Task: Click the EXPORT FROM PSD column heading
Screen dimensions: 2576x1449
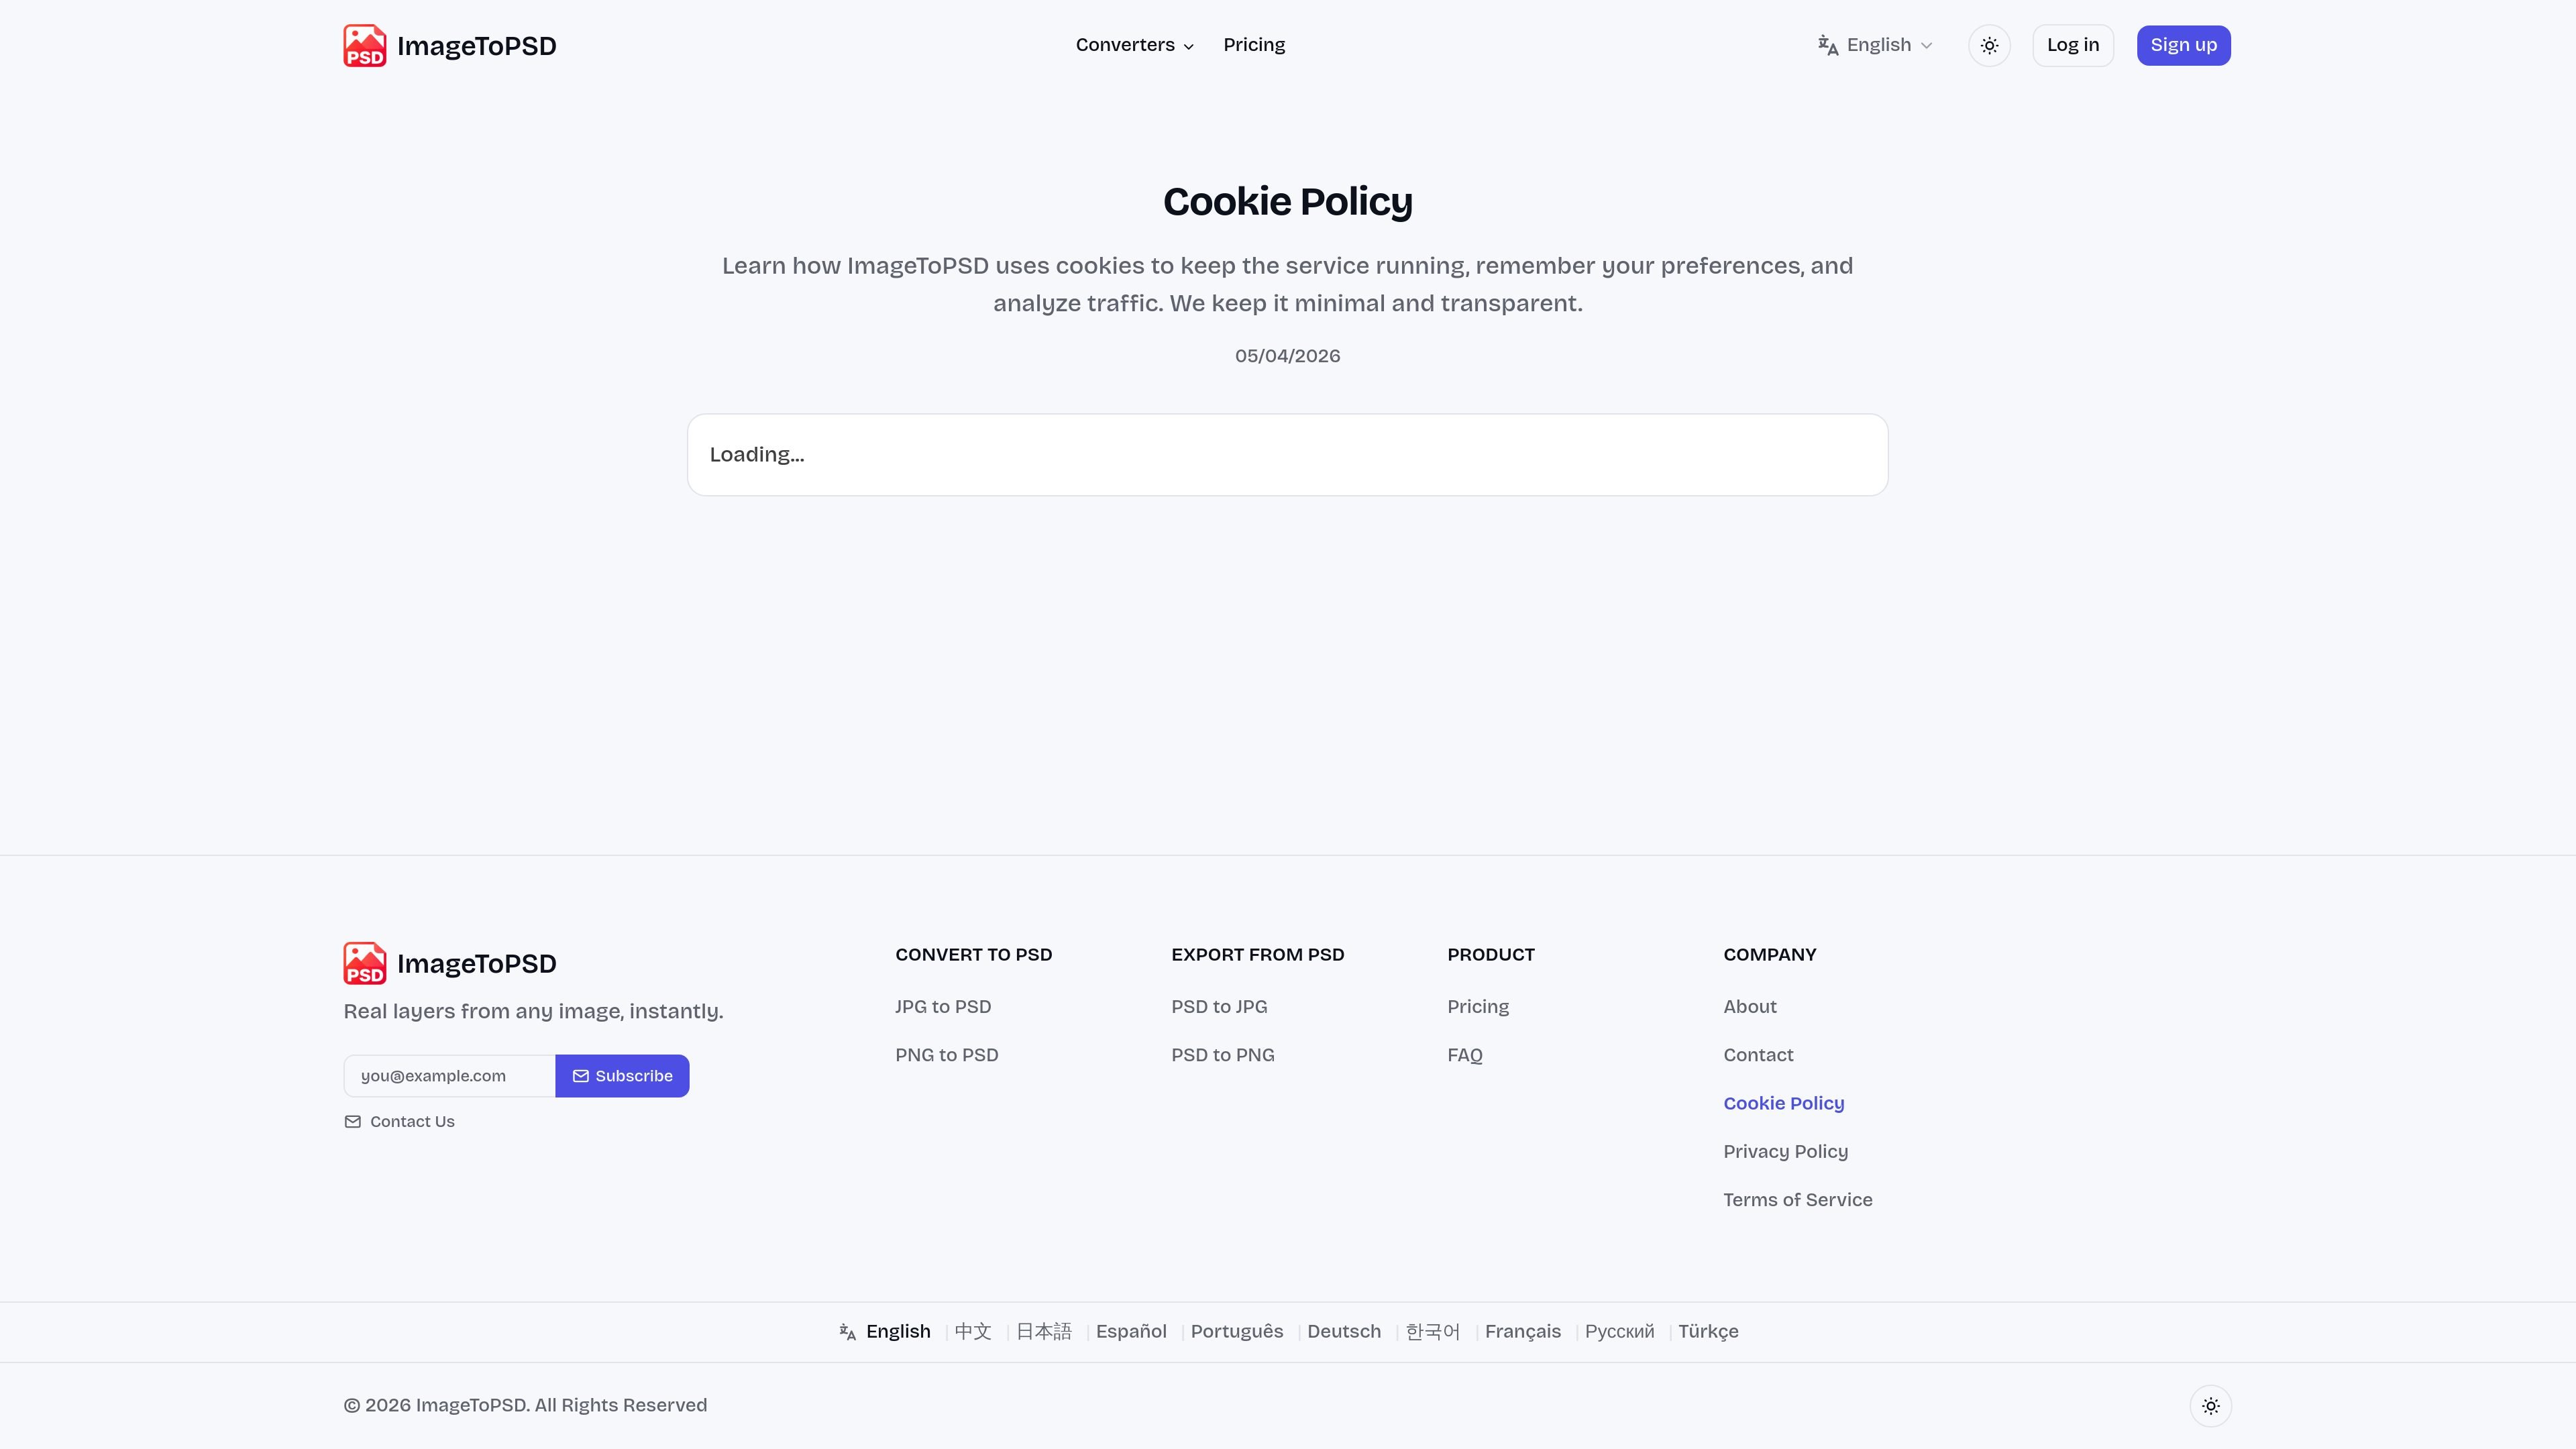Action: click(1257, 954)
